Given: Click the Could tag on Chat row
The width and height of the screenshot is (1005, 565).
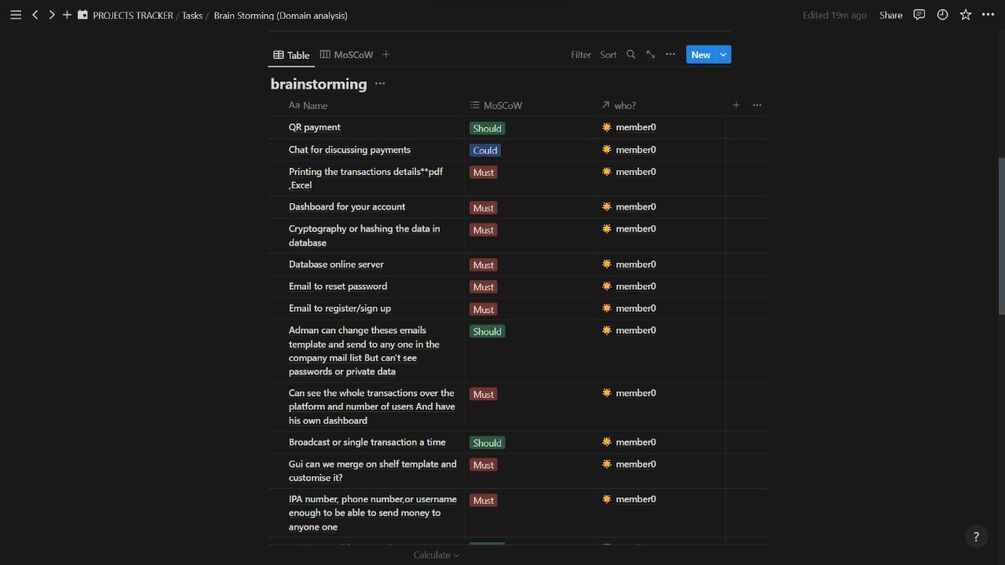Looking at the screenshot, I should point(485,150).
